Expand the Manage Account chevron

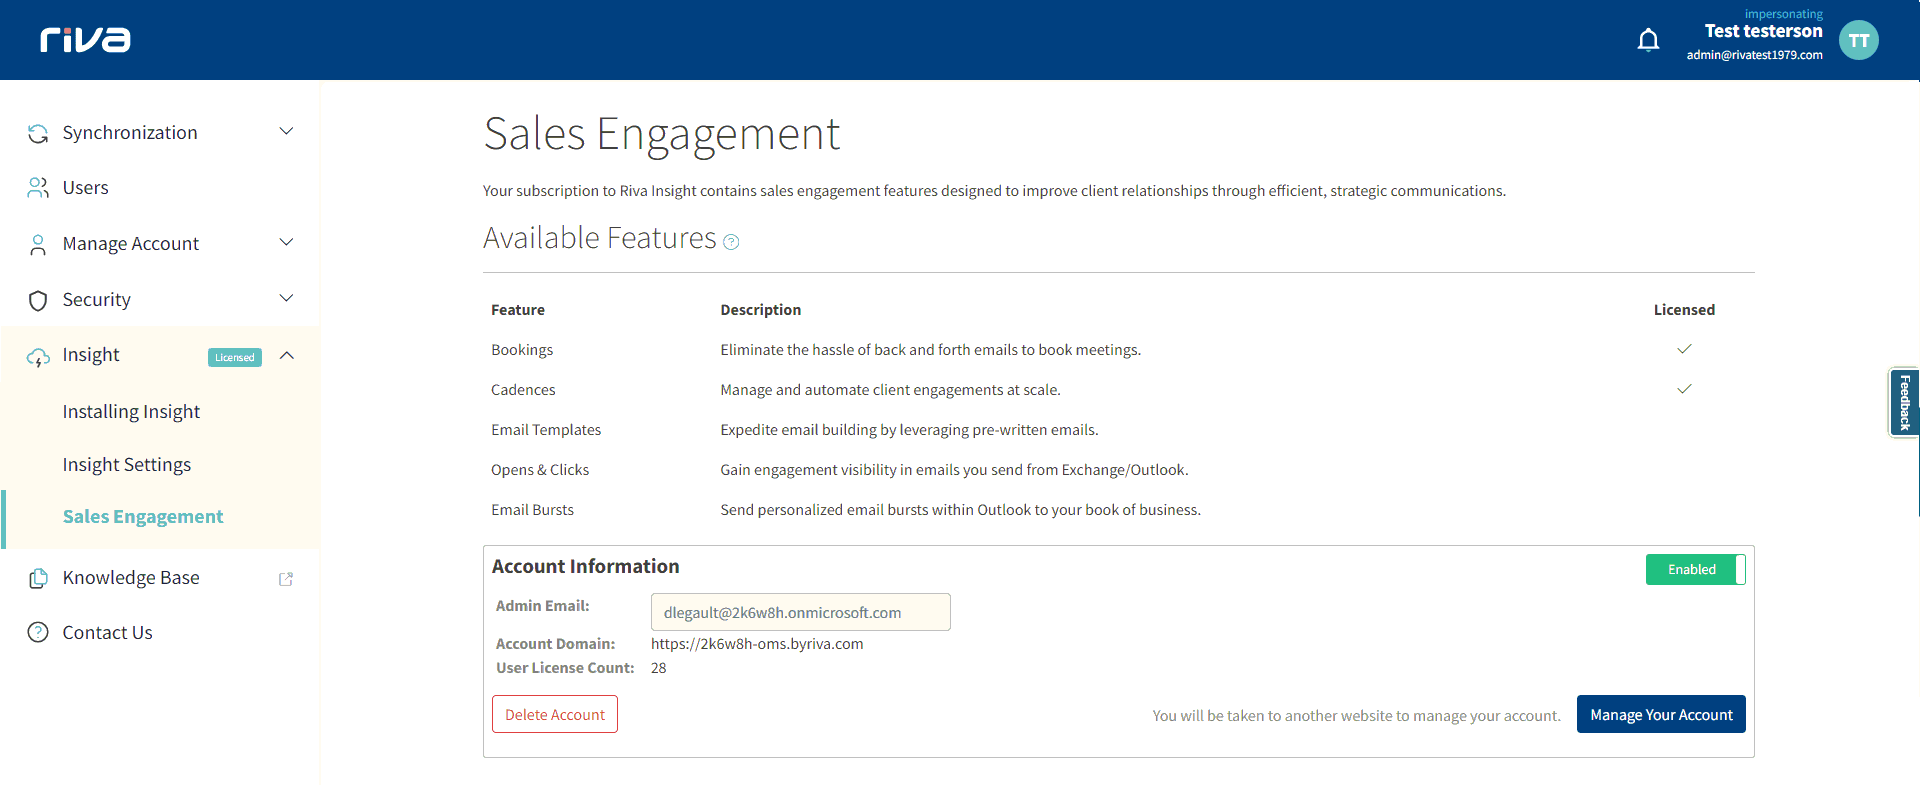286,243
